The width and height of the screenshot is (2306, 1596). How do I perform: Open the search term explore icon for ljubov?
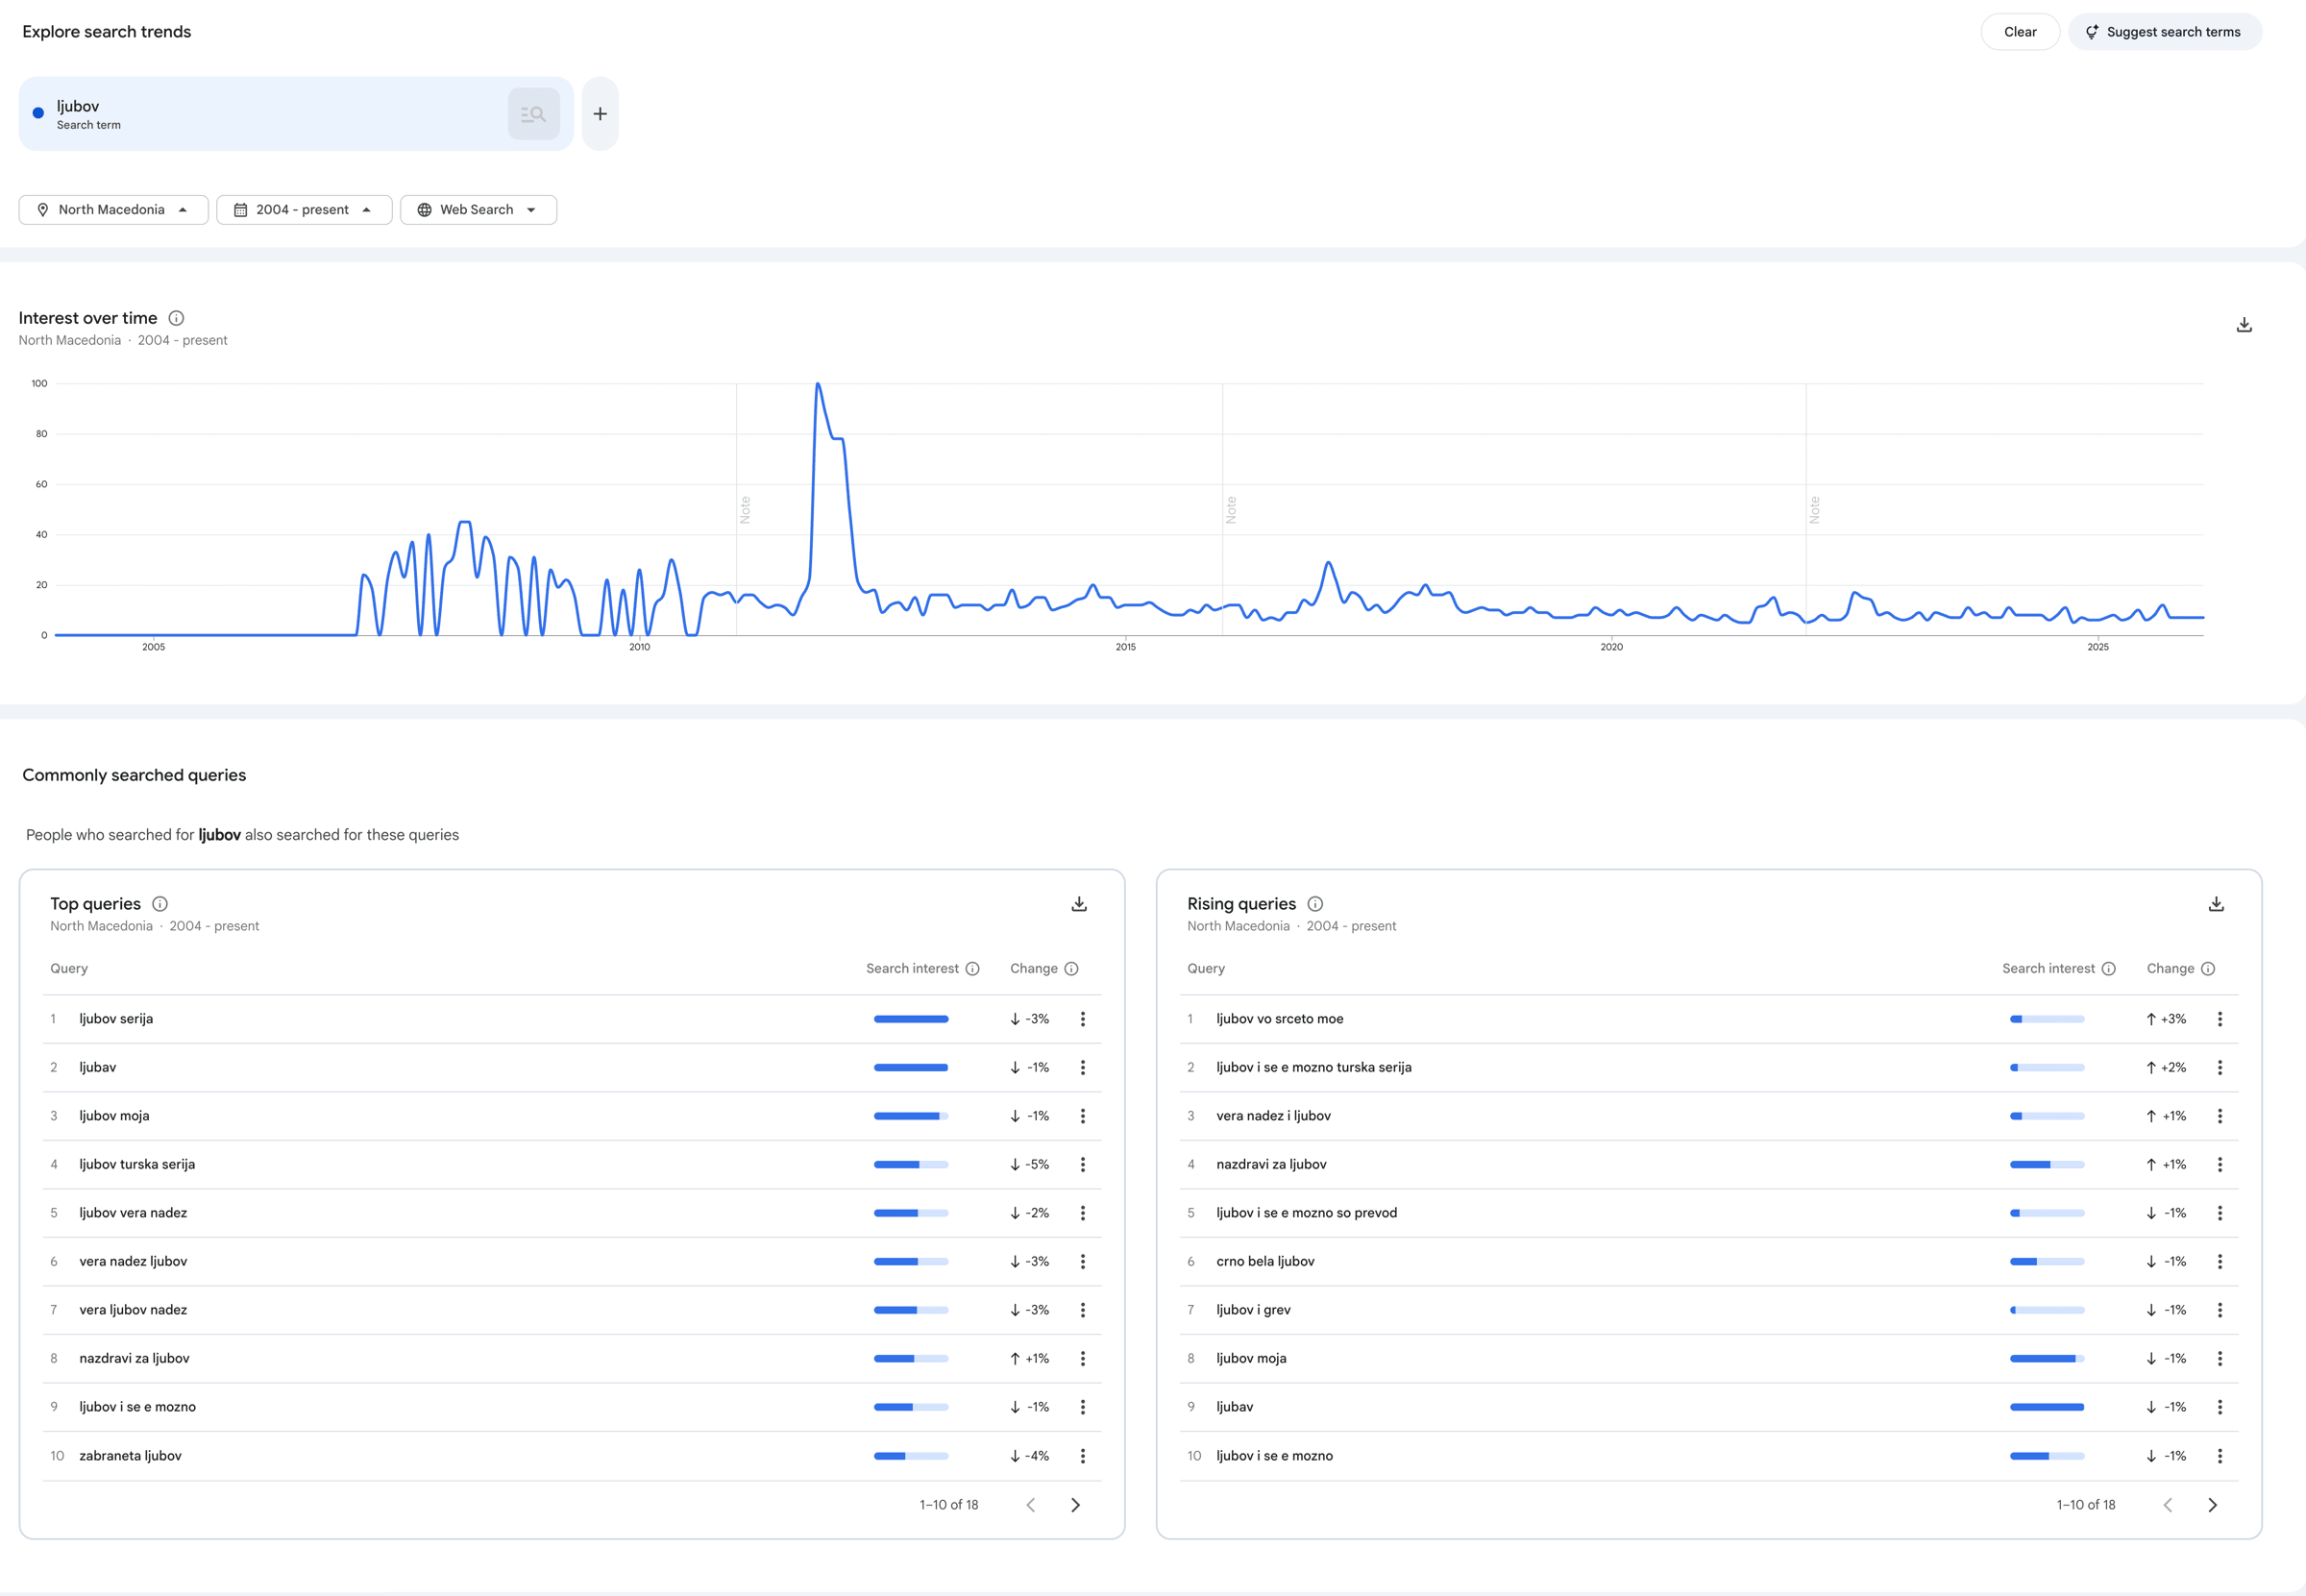click(533, 114)
